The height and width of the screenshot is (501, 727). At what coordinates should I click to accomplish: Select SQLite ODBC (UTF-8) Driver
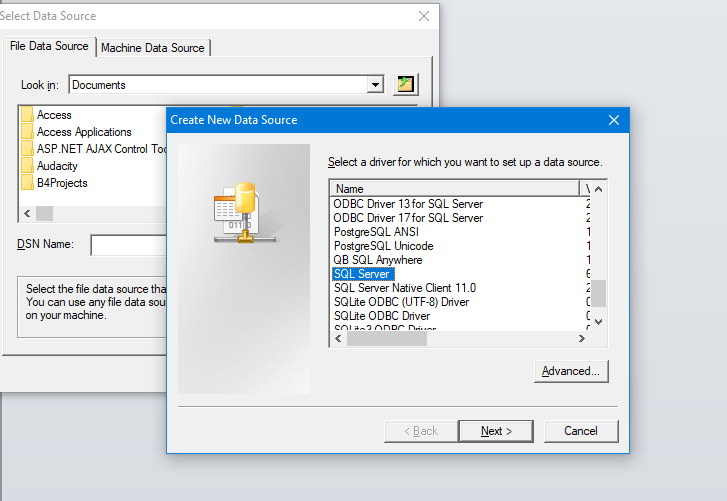point(402,302)
